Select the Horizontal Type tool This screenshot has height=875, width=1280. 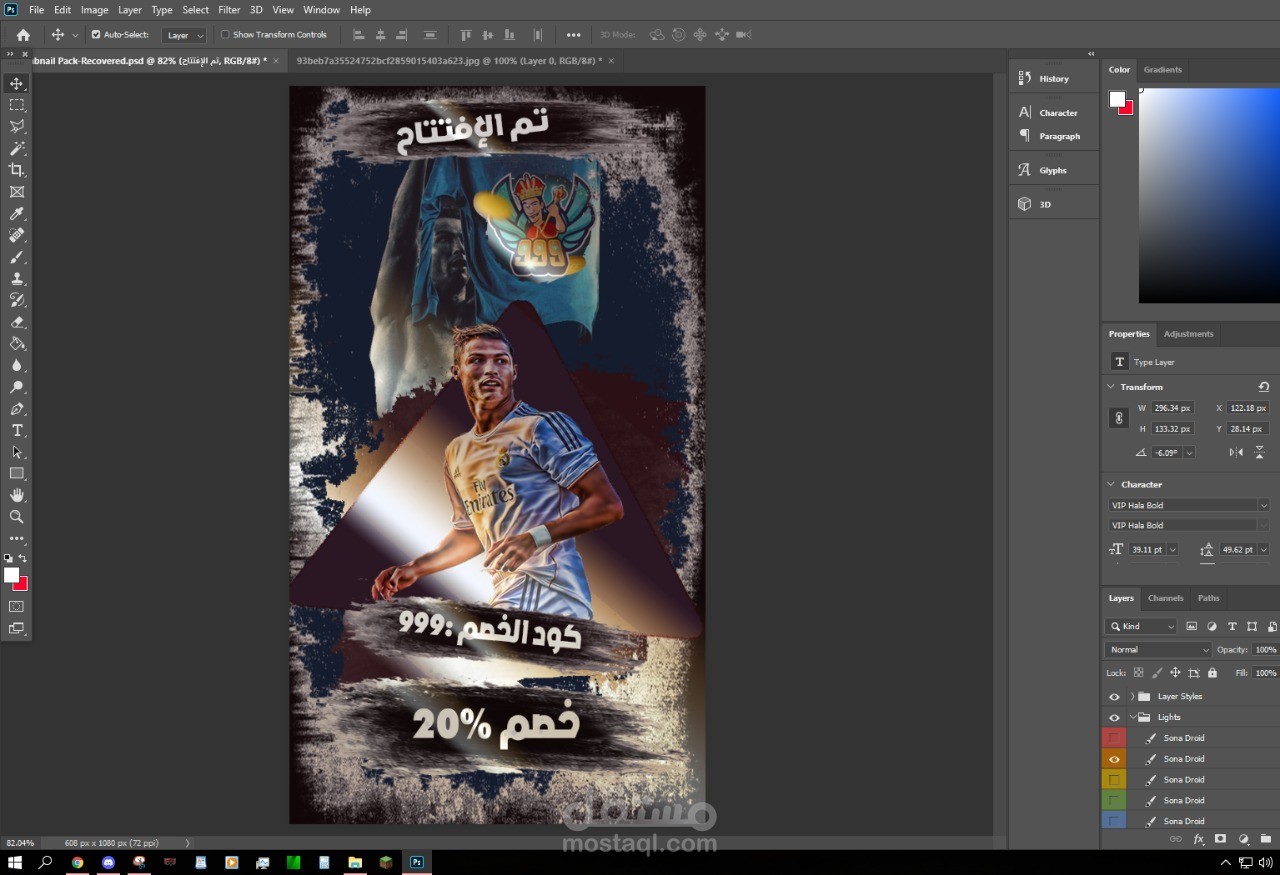click(17, 430)
